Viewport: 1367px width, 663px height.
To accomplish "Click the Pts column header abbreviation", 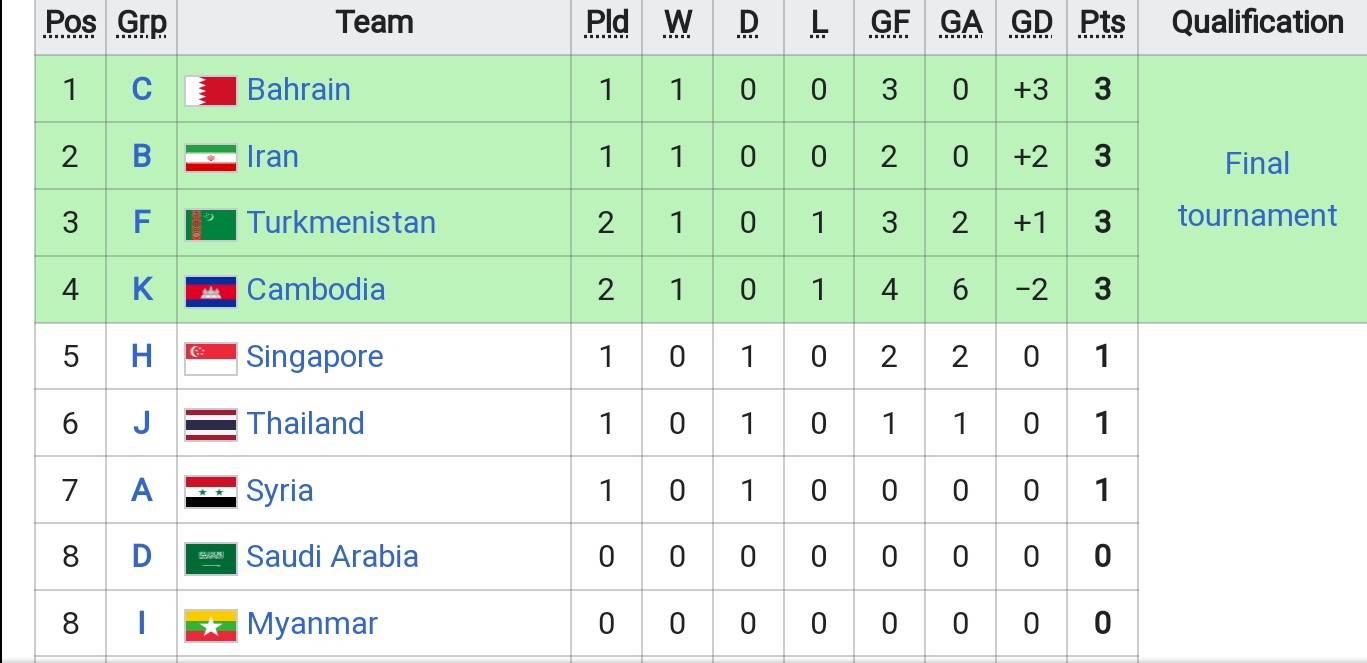I will [x=1102, y=22].
